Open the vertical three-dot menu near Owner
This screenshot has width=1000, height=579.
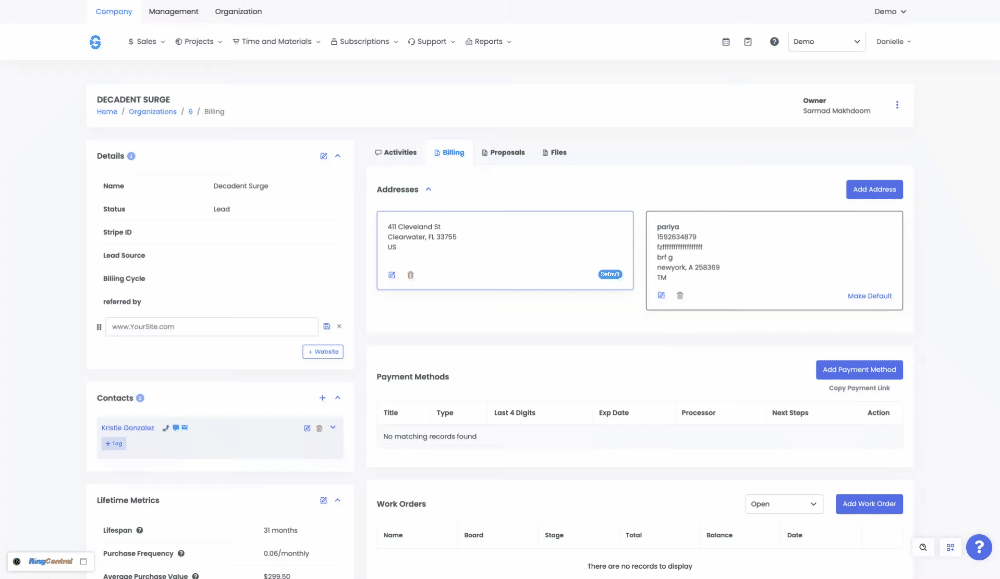897,105
